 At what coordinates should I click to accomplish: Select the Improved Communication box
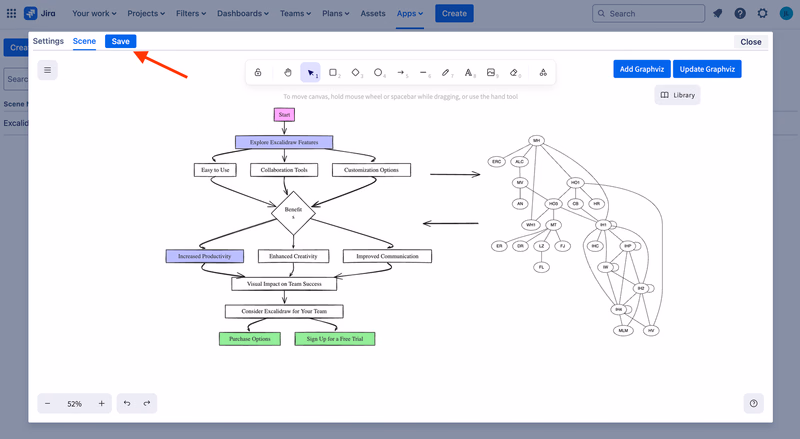pos(387,256)
